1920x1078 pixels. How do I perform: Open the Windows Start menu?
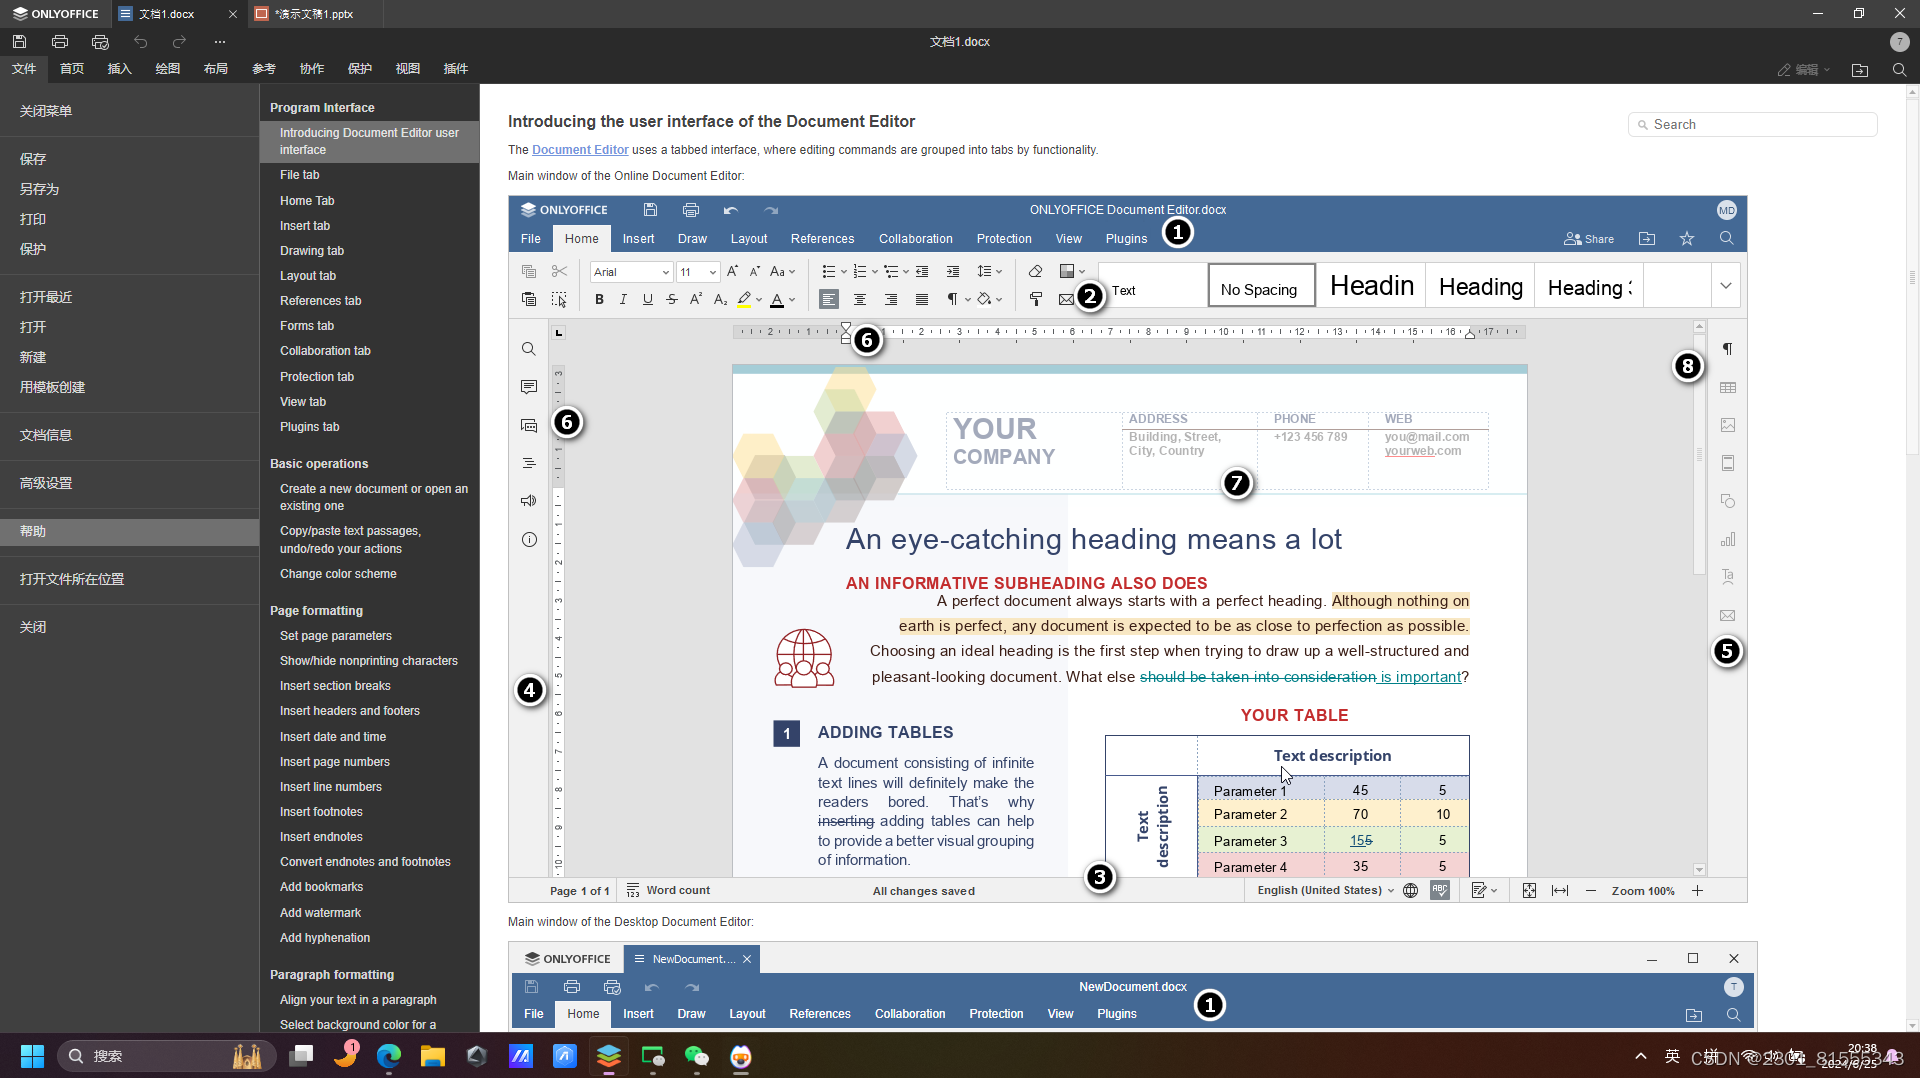pos(32,1056)
